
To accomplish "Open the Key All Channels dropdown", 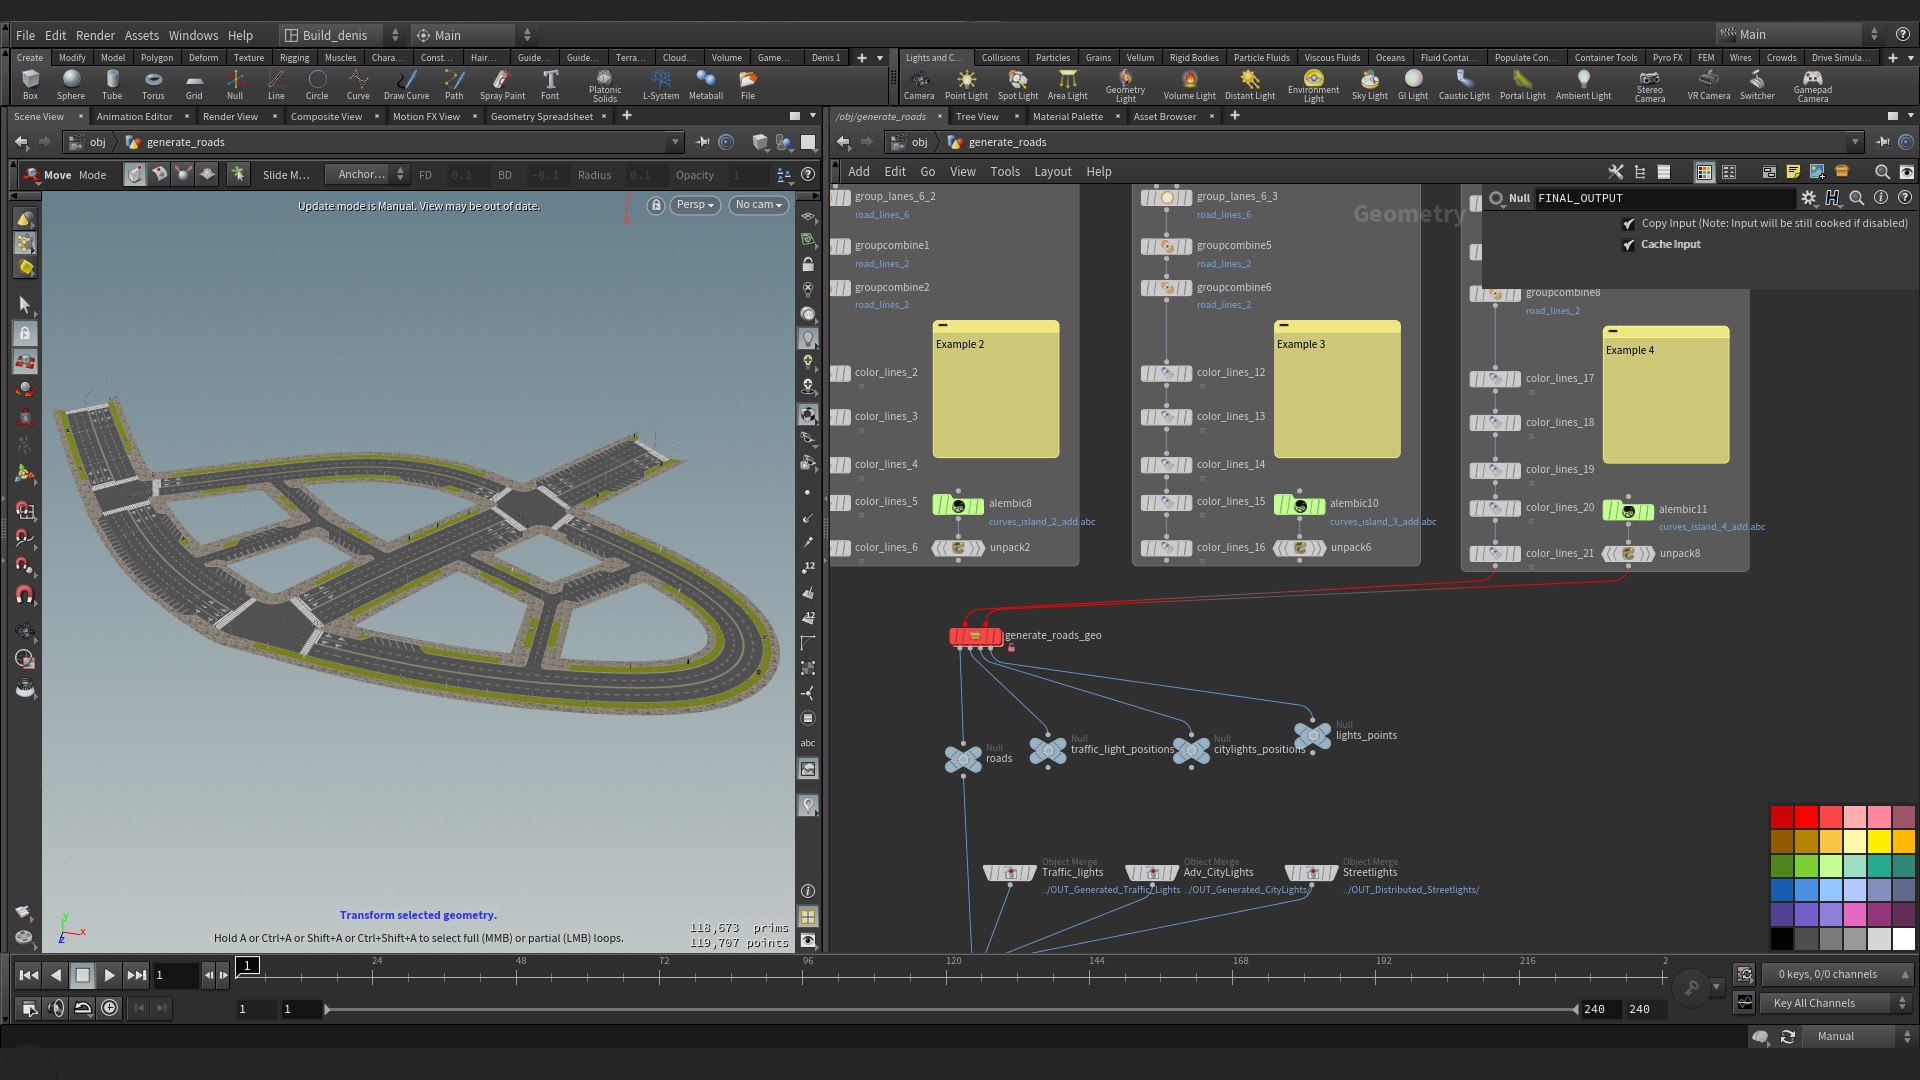I will coord(1836,1003).
